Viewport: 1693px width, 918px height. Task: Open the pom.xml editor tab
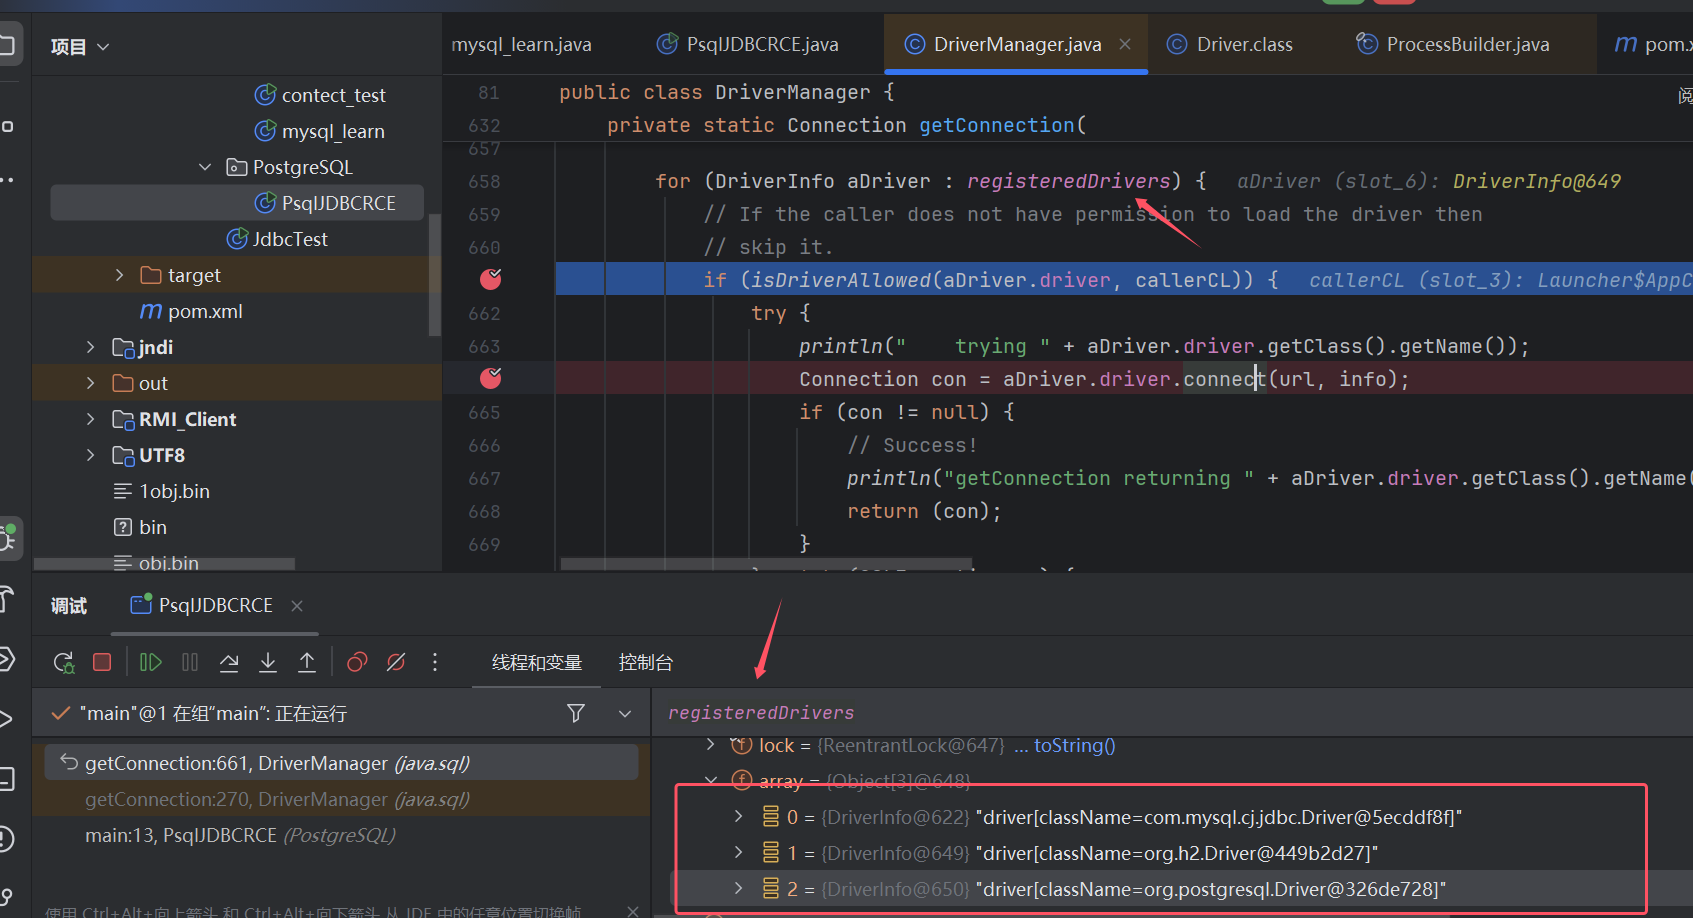click(x=1654, y=44)
